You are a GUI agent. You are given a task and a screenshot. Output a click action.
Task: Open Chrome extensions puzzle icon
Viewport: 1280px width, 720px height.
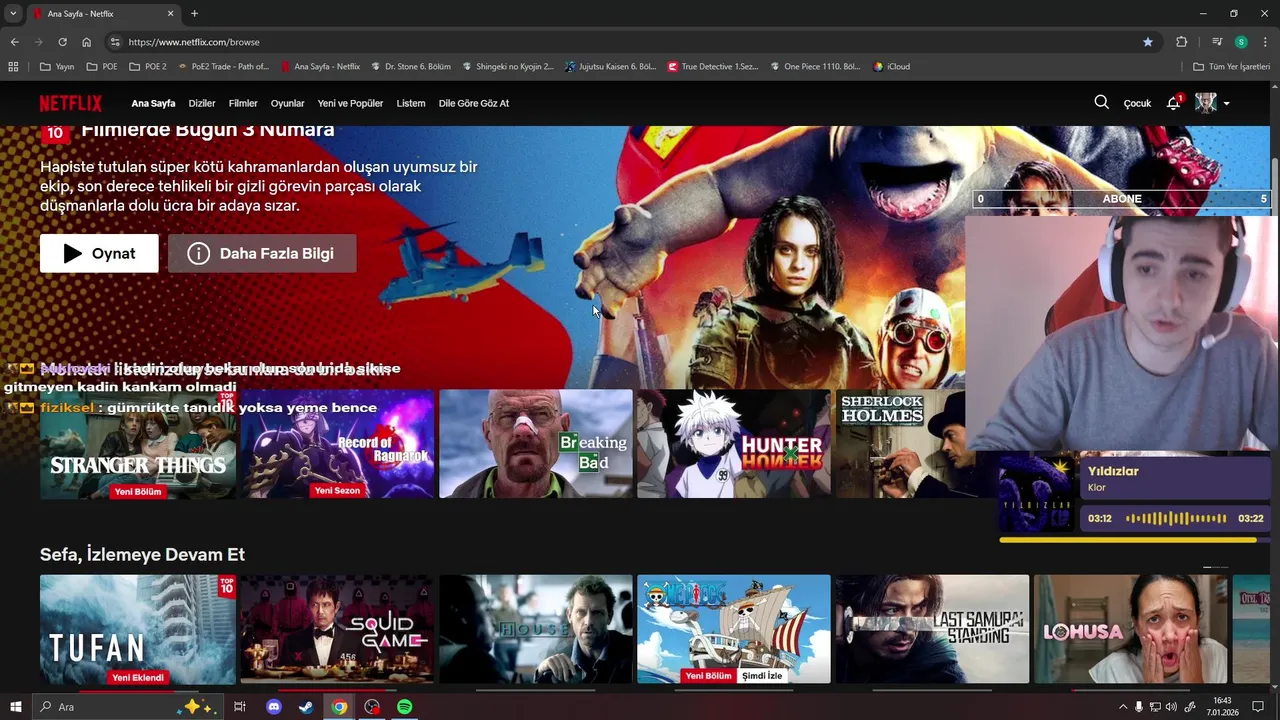pyautogui.click(x=1182, y=42)
